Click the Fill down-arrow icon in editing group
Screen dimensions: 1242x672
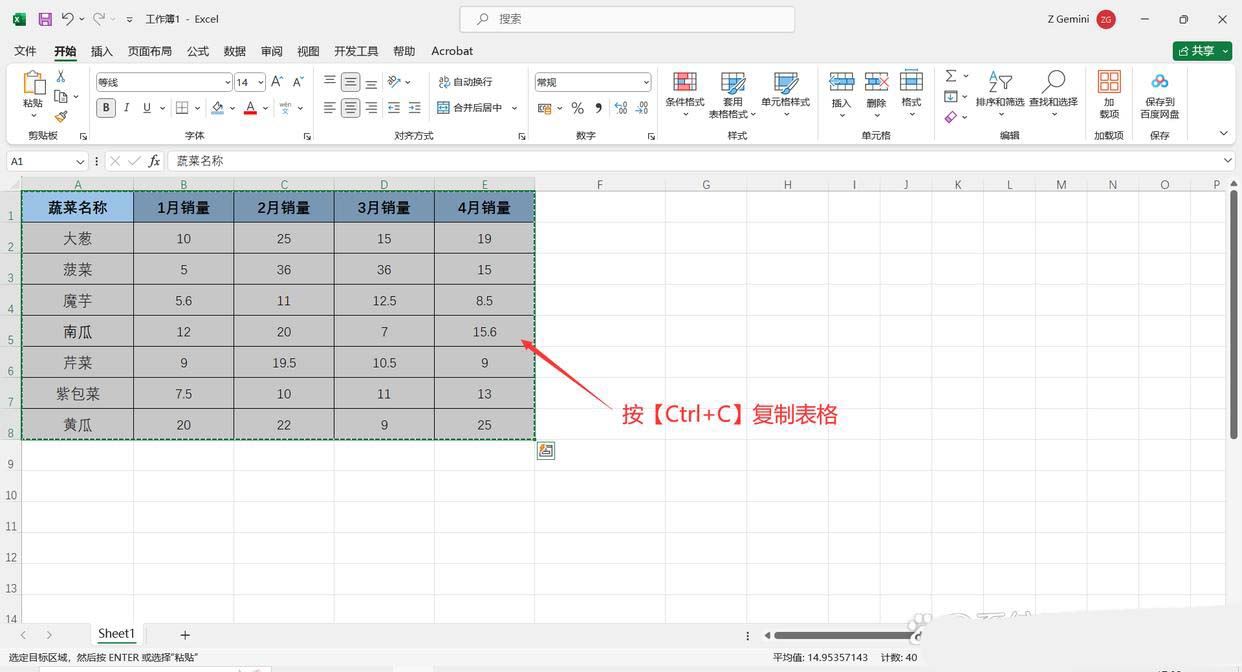(x=951, y=96)
